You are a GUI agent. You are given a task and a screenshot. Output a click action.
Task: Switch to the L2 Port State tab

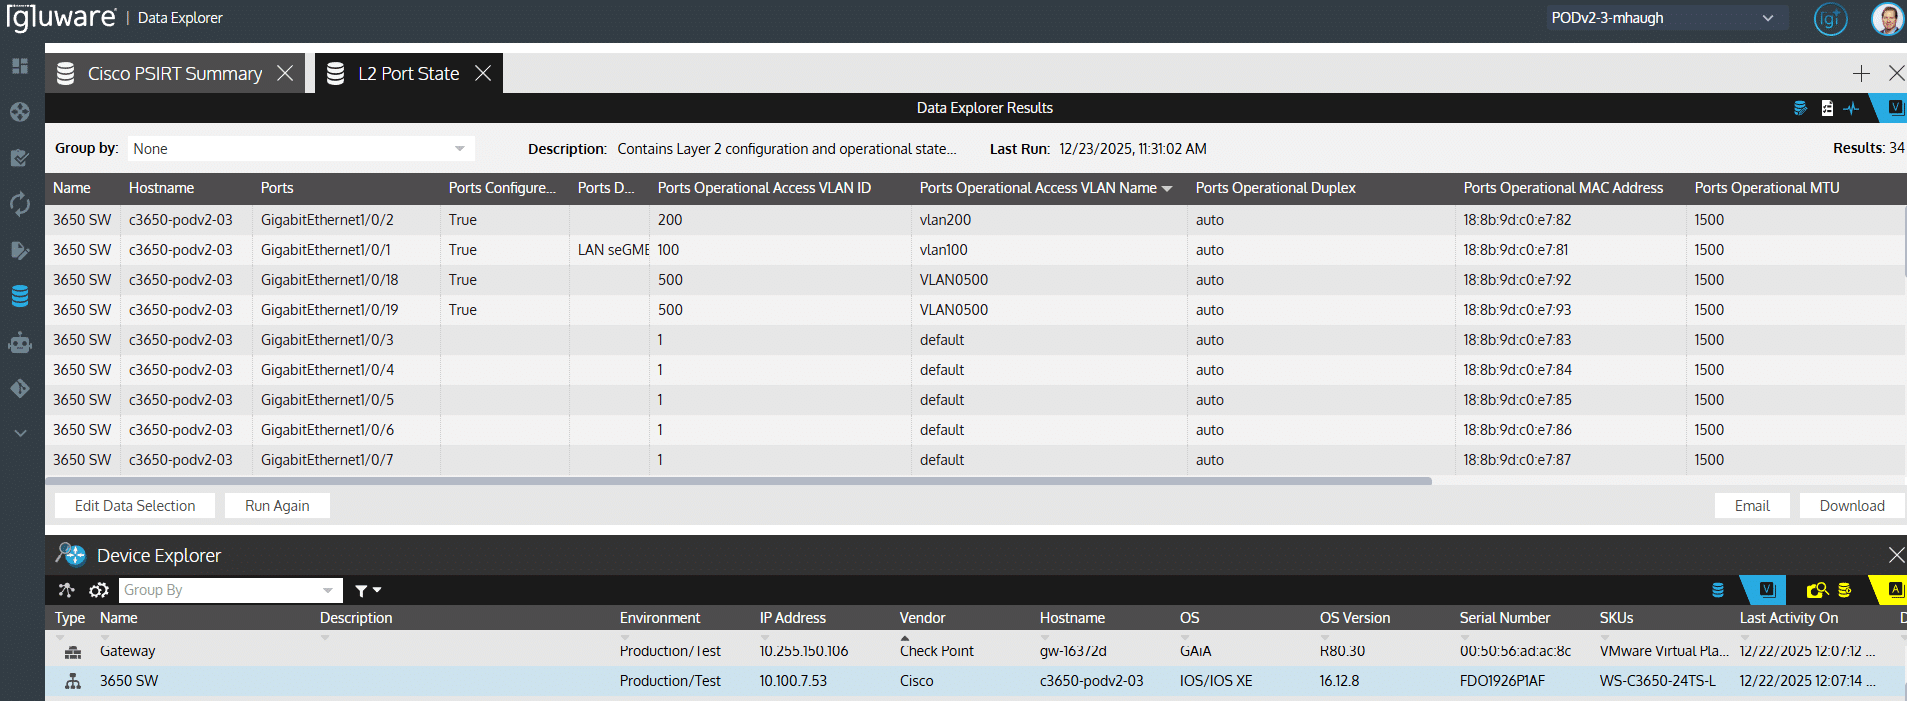click(x=408, y=73)
